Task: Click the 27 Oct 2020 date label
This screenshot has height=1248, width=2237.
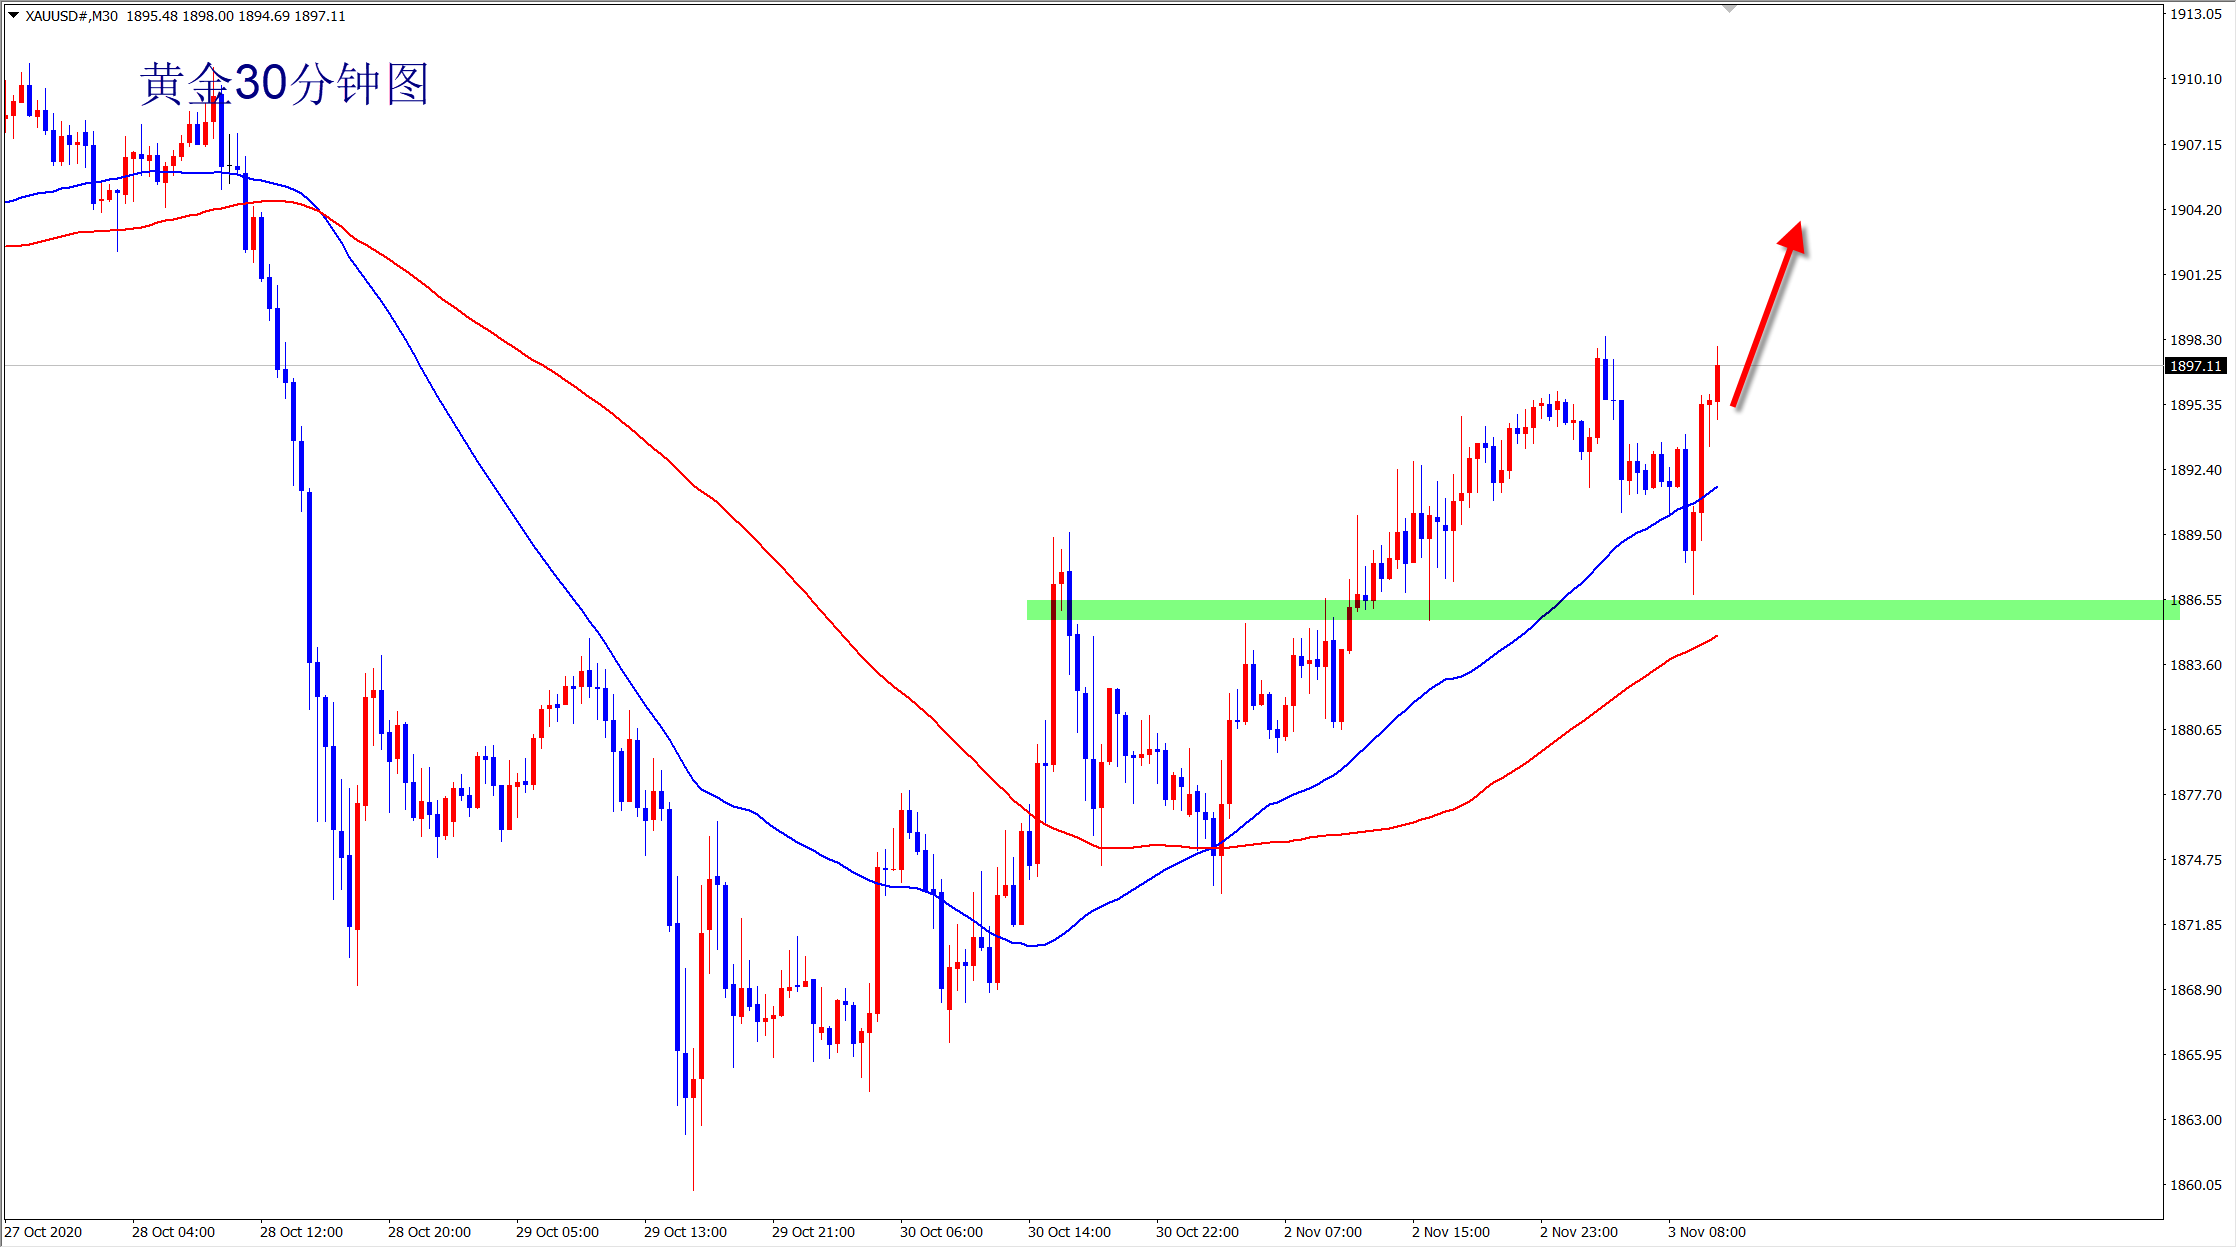Action: [43, 1232]
